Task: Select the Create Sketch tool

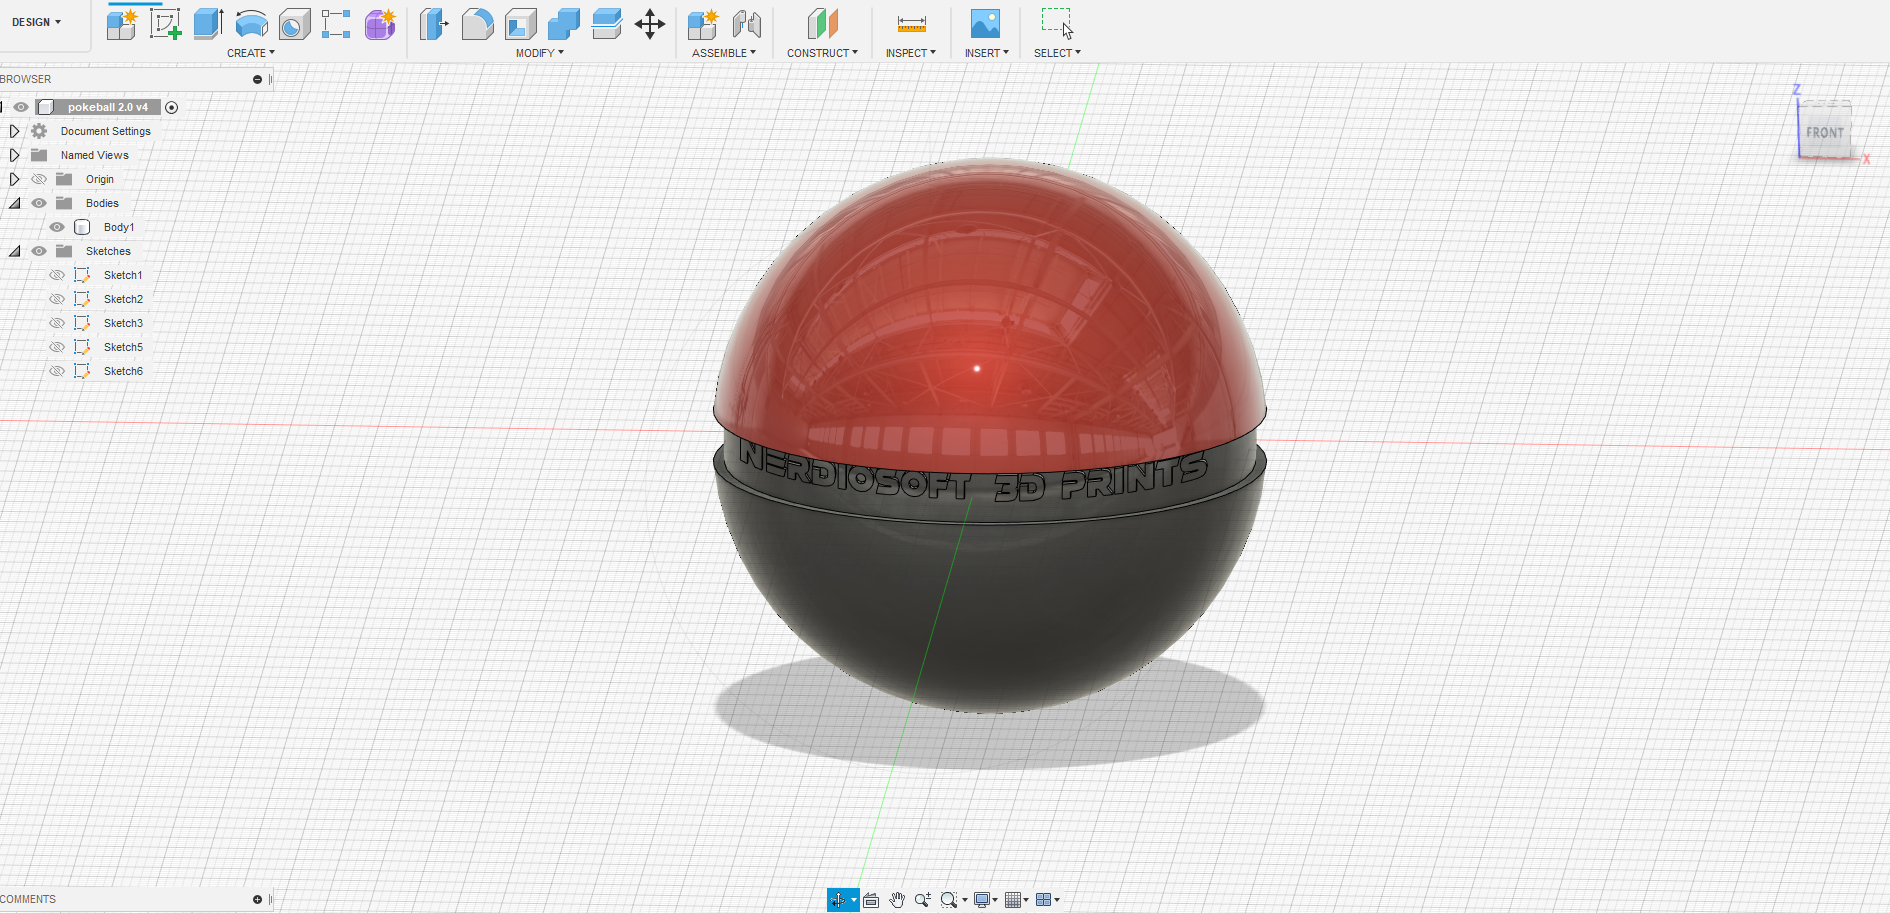Action: point(165,24)
